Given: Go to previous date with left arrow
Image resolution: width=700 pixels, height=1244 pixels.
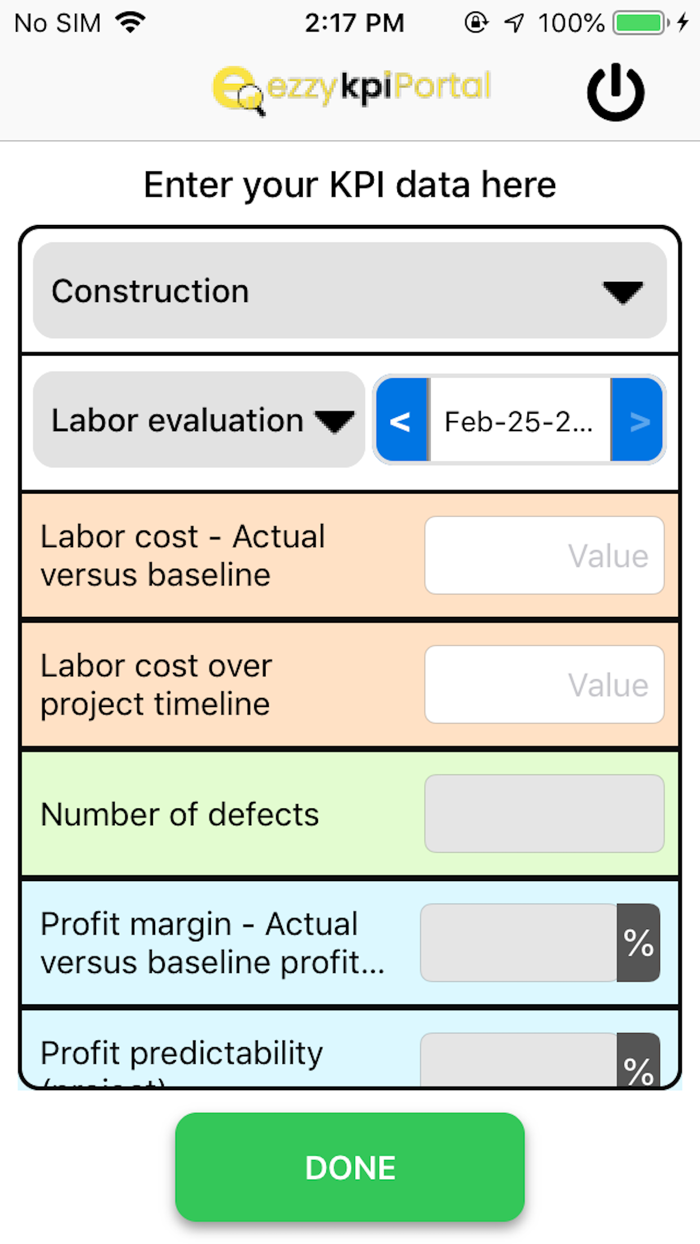Looking at the screenshot, I should 400,421.
